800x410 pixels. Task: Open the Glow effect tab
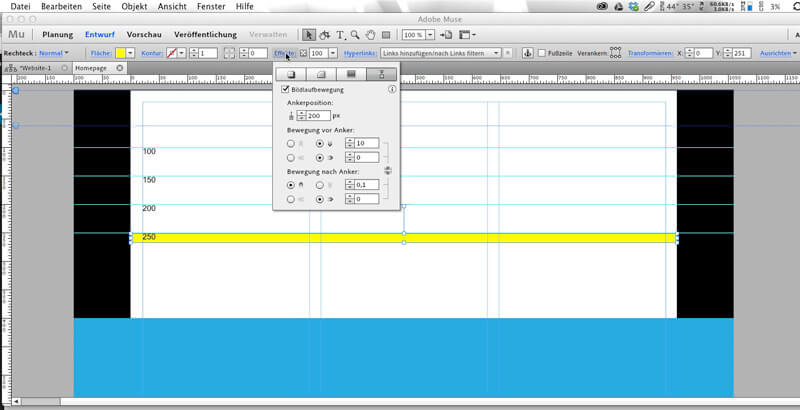click(x=351, y=74)
